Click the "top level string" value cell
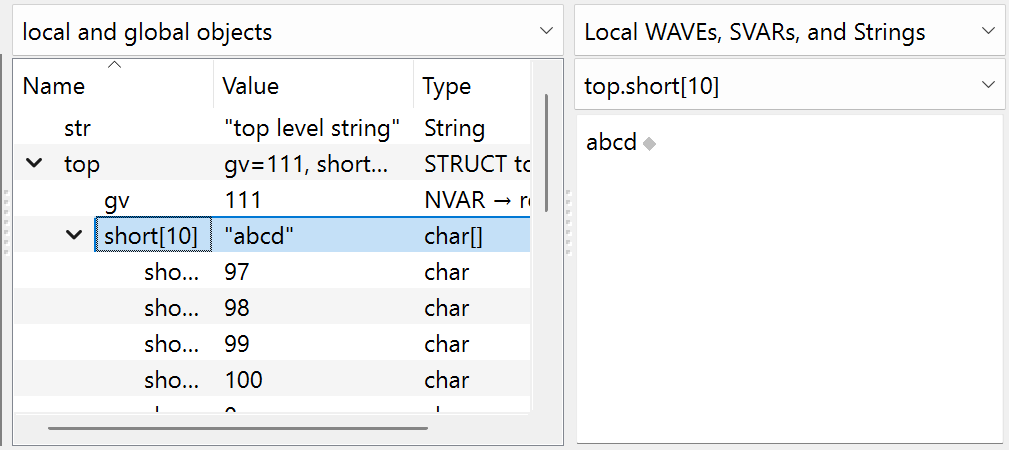This screenshot has height=450, width=1009. [x=311, y=128]
